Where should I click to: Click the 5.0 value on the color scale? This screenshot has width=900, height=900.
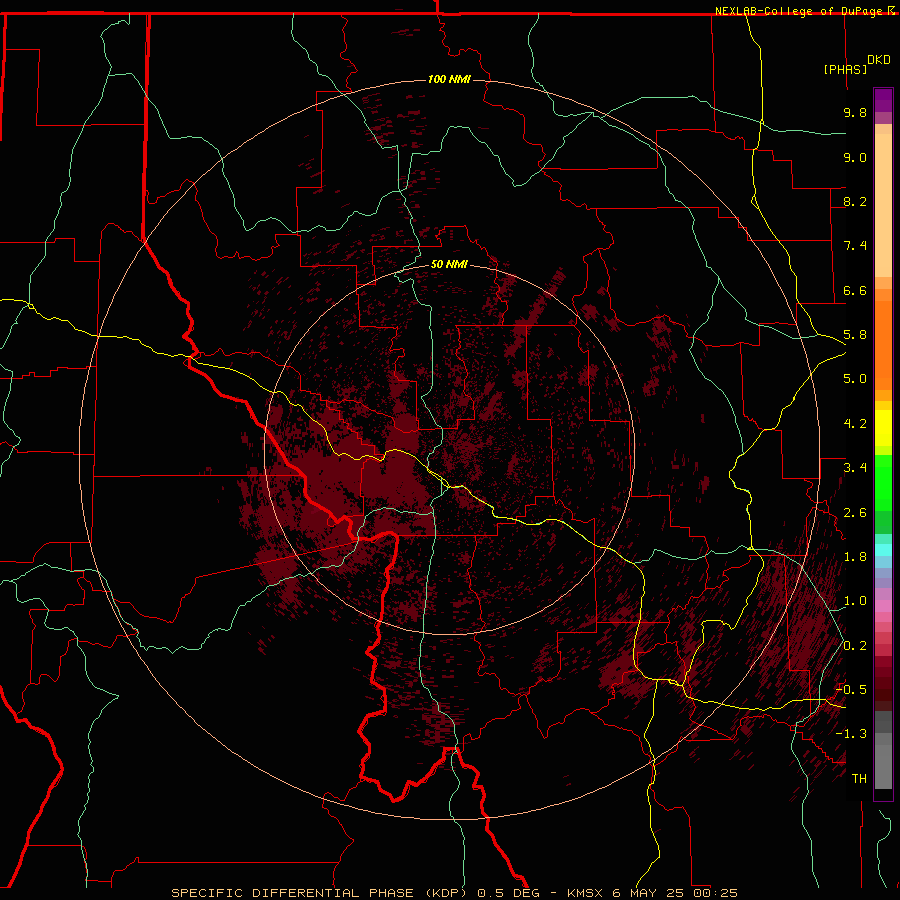coord(855,379)
